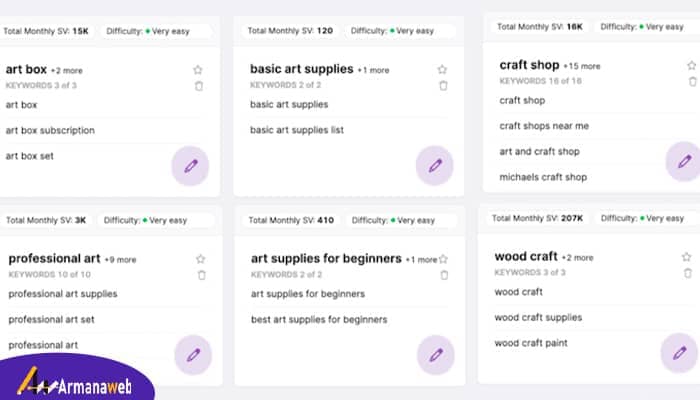Edit the wood craft group with pencil
Screen dimensions: 700x400
tap(679, 353)
